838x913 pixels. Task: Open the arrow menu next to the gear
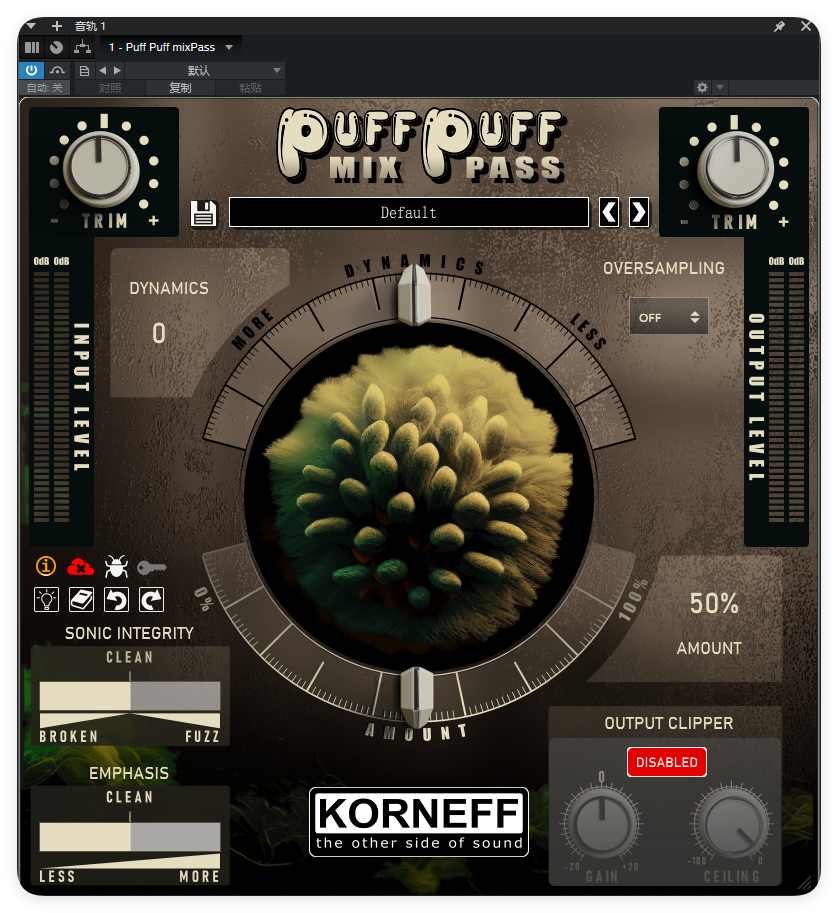click(720, 87)
